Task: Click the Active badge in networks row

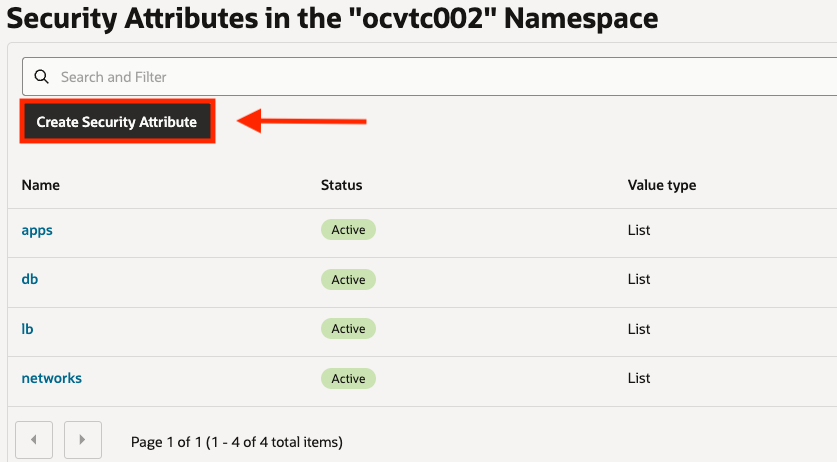Action: (x=348, y=379)
